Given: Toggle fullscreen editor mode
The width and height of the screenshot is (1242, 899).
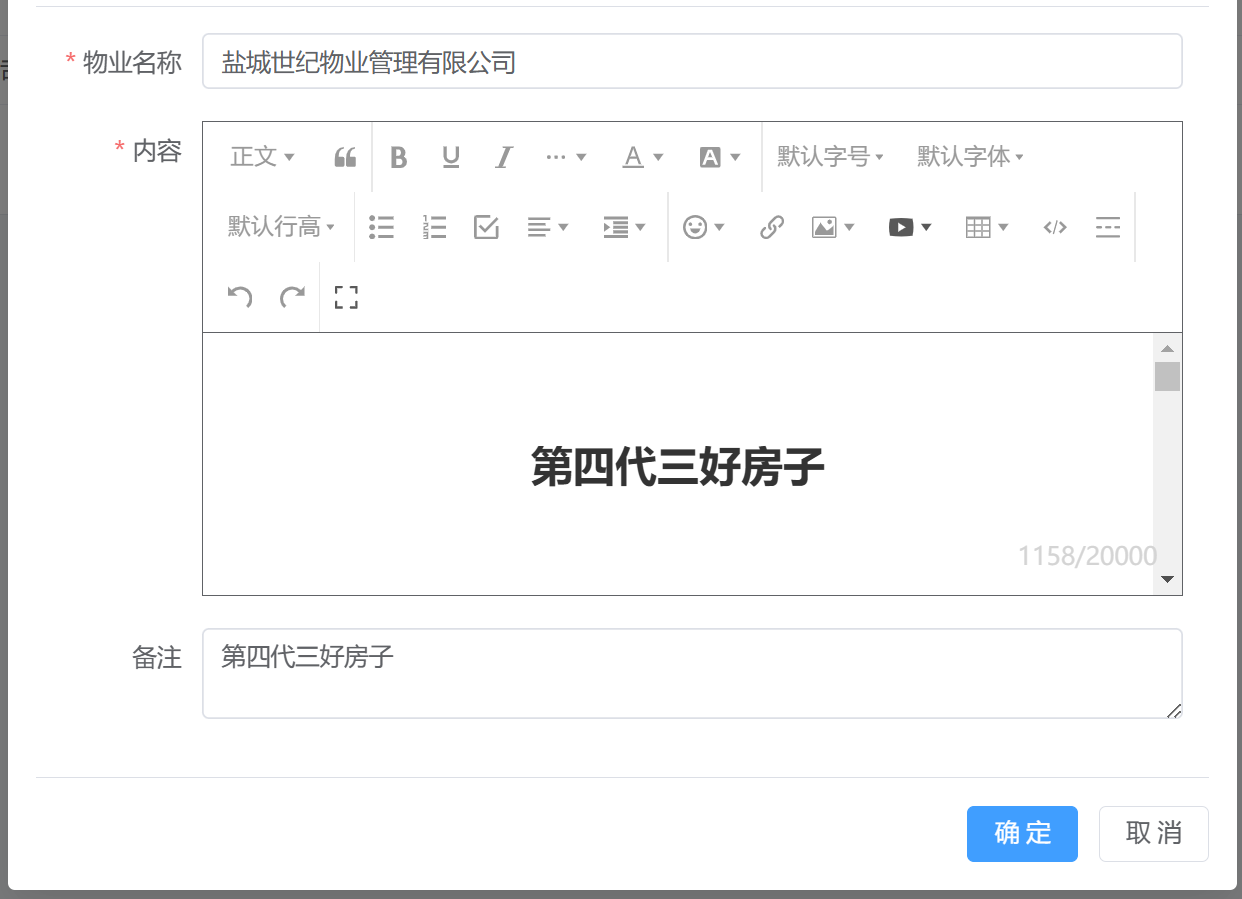Looking at the screenshot, I should (346, 297).
